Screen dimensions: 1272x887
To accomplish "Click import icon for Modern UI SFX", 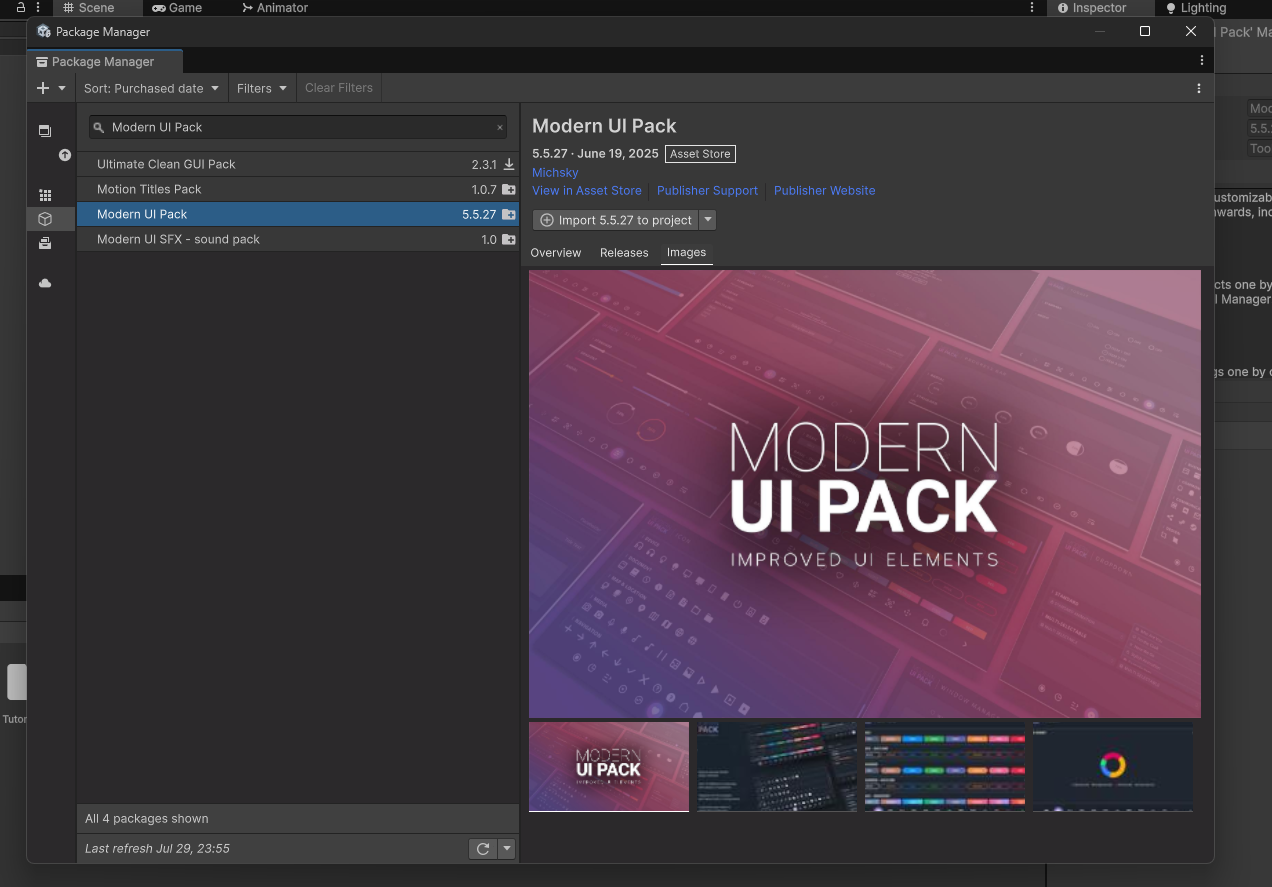I will [x=509, y=239].
